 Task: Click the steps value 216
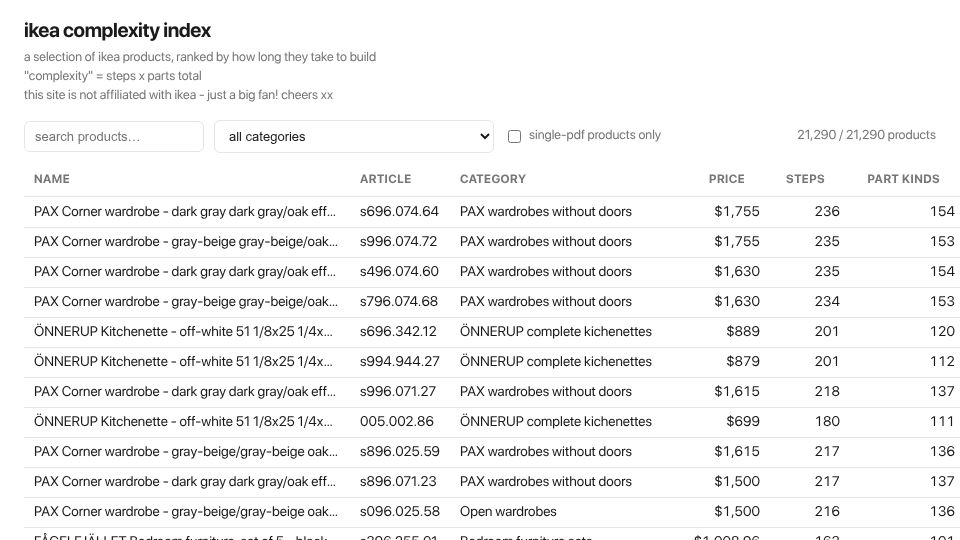click(x=827, y=511)
